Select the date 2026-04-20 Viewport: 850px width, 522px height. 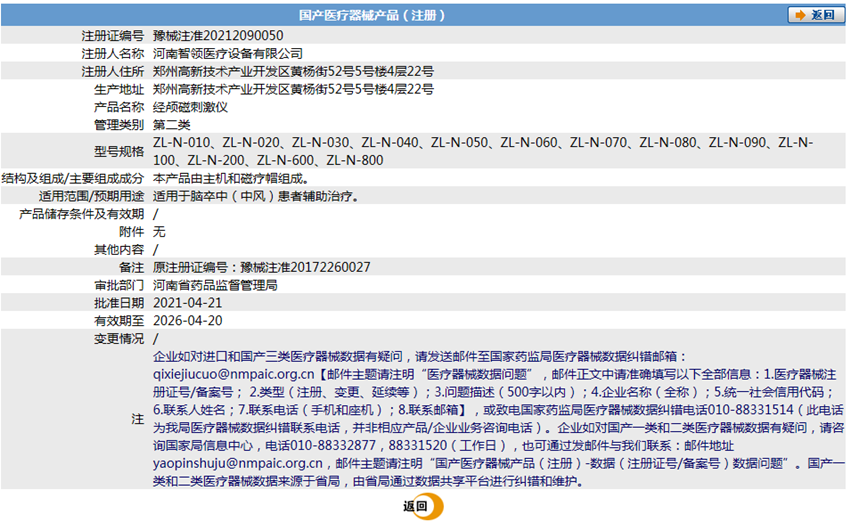pyautogui.click(x=188, y=321)
